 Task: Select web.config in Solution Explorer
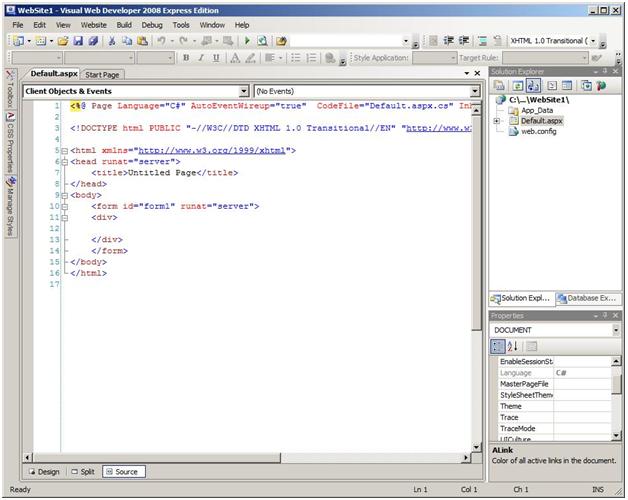point(538,131)
